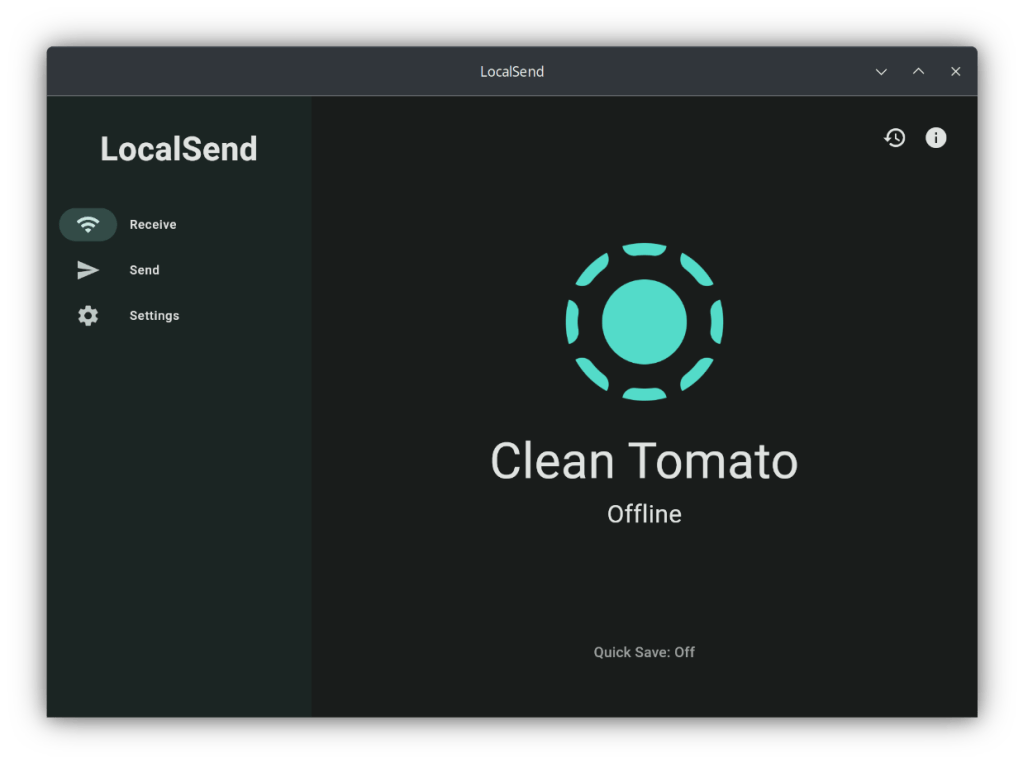
Task: Click the teal LocalSend spinner logo
Action: point(644,322)
